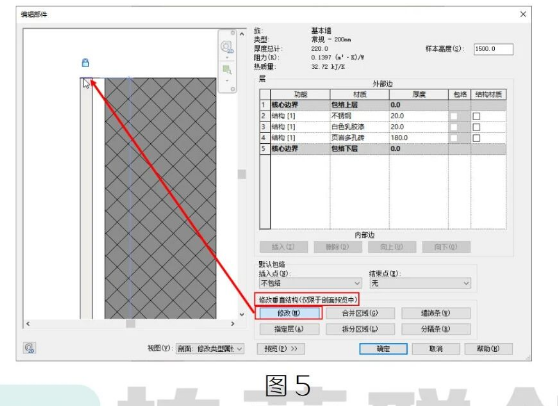Toggle the wraps checkbox for 页岩多孔砖 layer row
The height and width of the screenshot is (406, 558).
454,138
